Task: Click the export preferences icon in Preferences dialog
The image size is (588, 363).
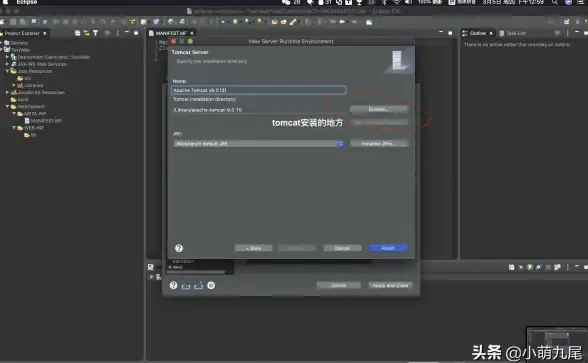Action: click(198, 286)
